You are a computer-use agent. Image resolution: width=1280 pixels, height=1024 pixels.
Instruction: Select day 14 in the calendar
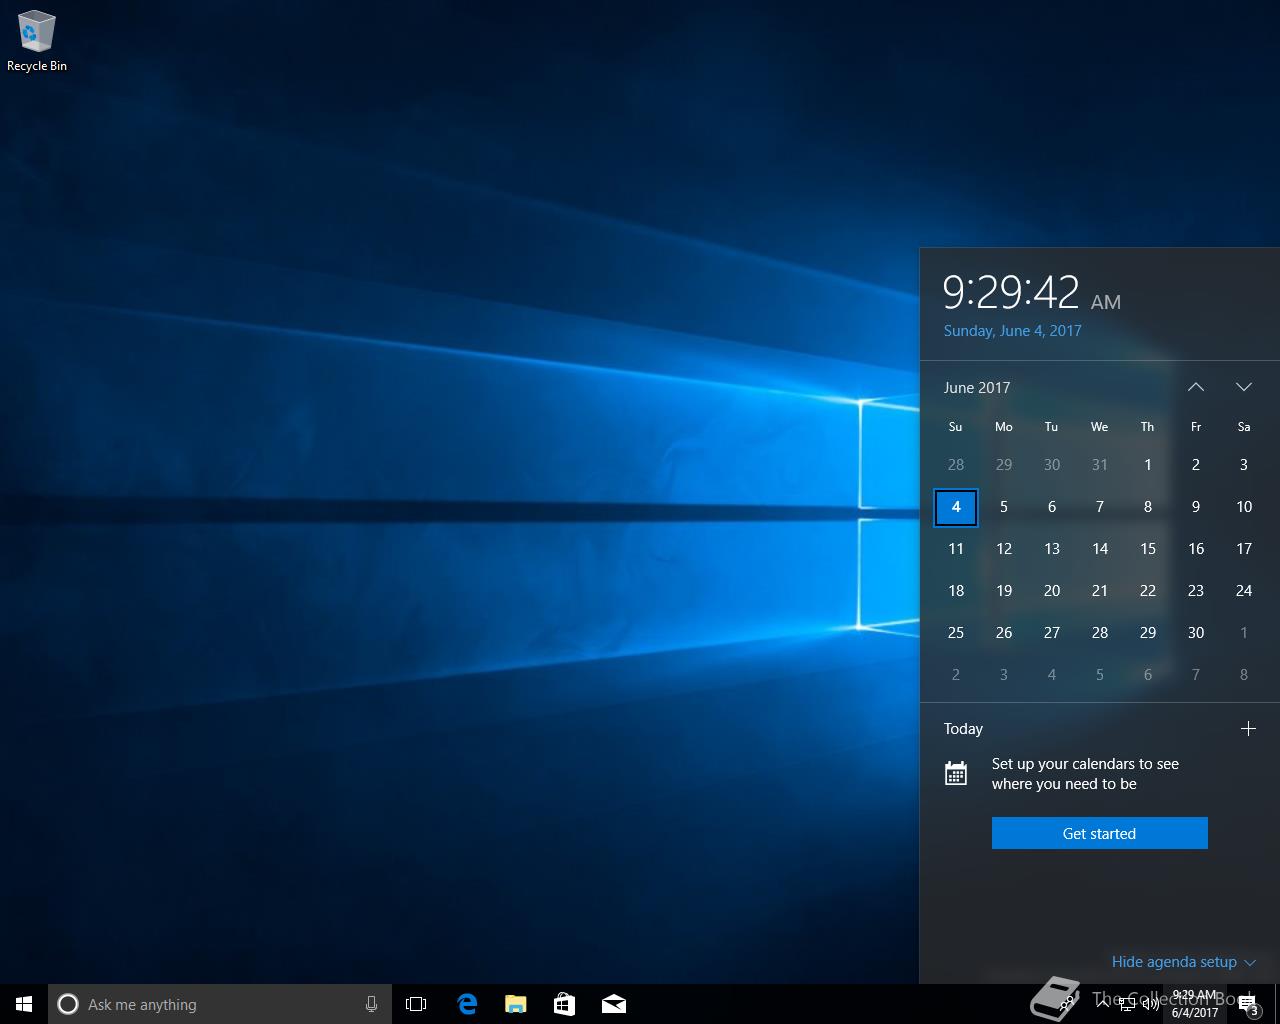1100,549
